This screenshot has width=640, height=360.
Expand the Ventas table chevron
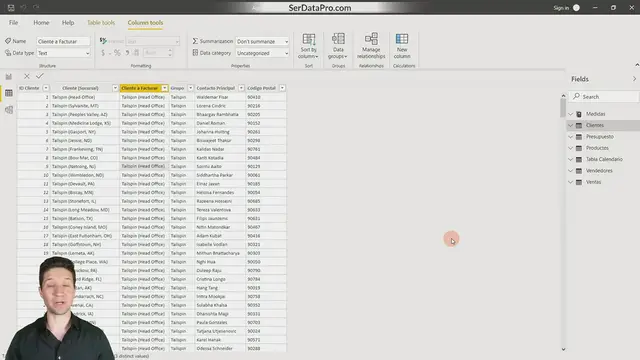tap(571, 182)
